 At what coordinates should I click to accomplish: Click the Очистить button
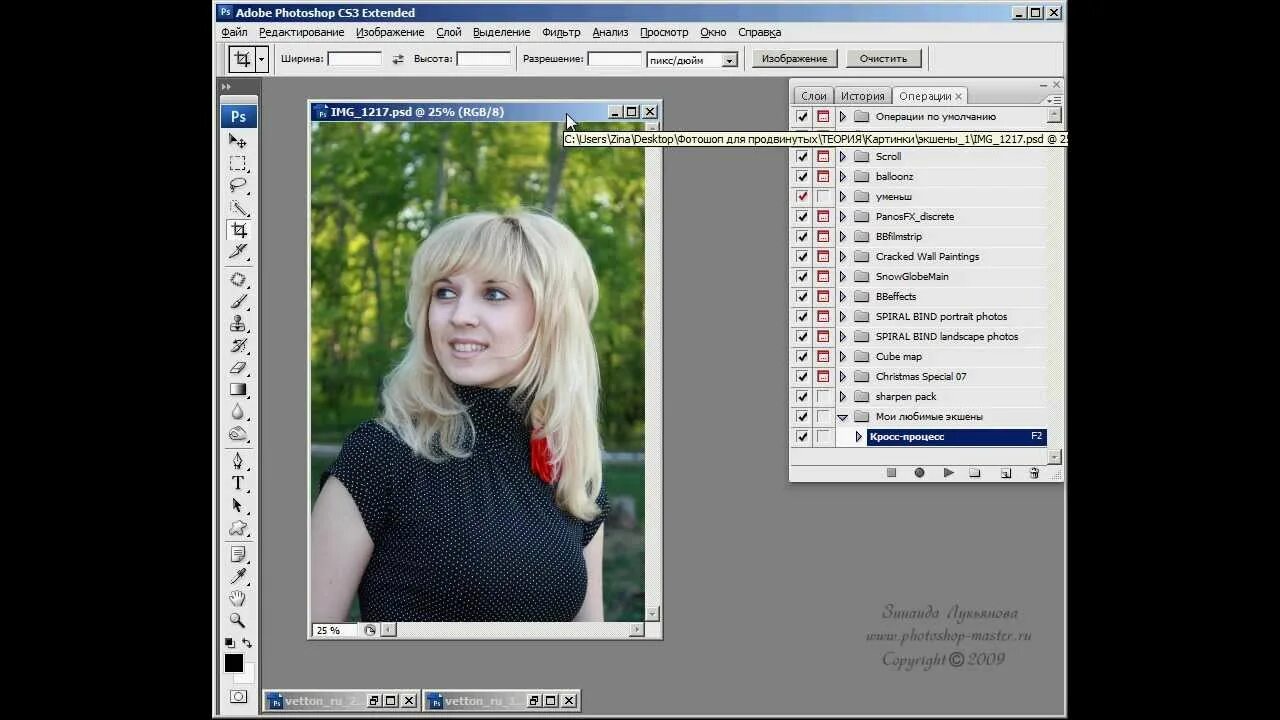(883, 59)
